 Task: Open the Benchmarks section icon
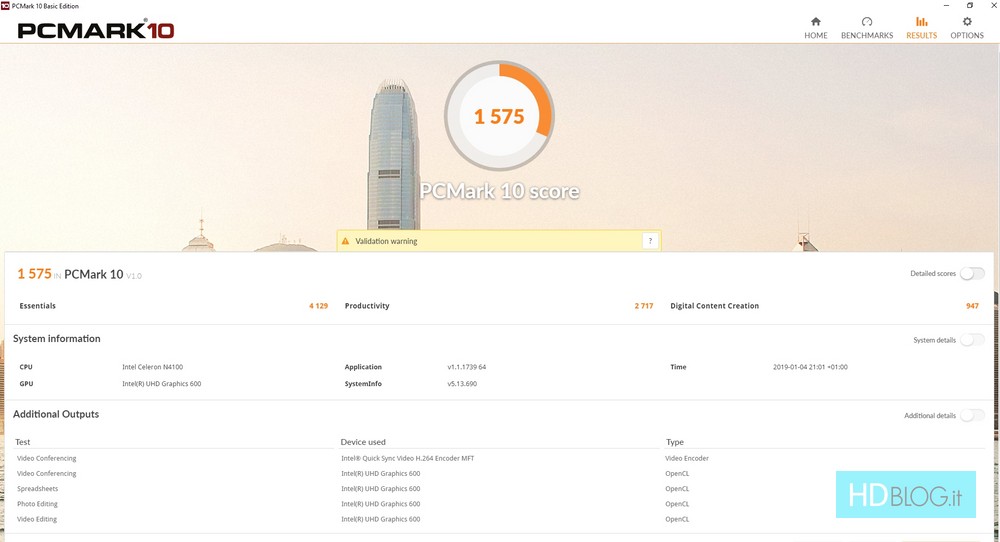(866, 22)
